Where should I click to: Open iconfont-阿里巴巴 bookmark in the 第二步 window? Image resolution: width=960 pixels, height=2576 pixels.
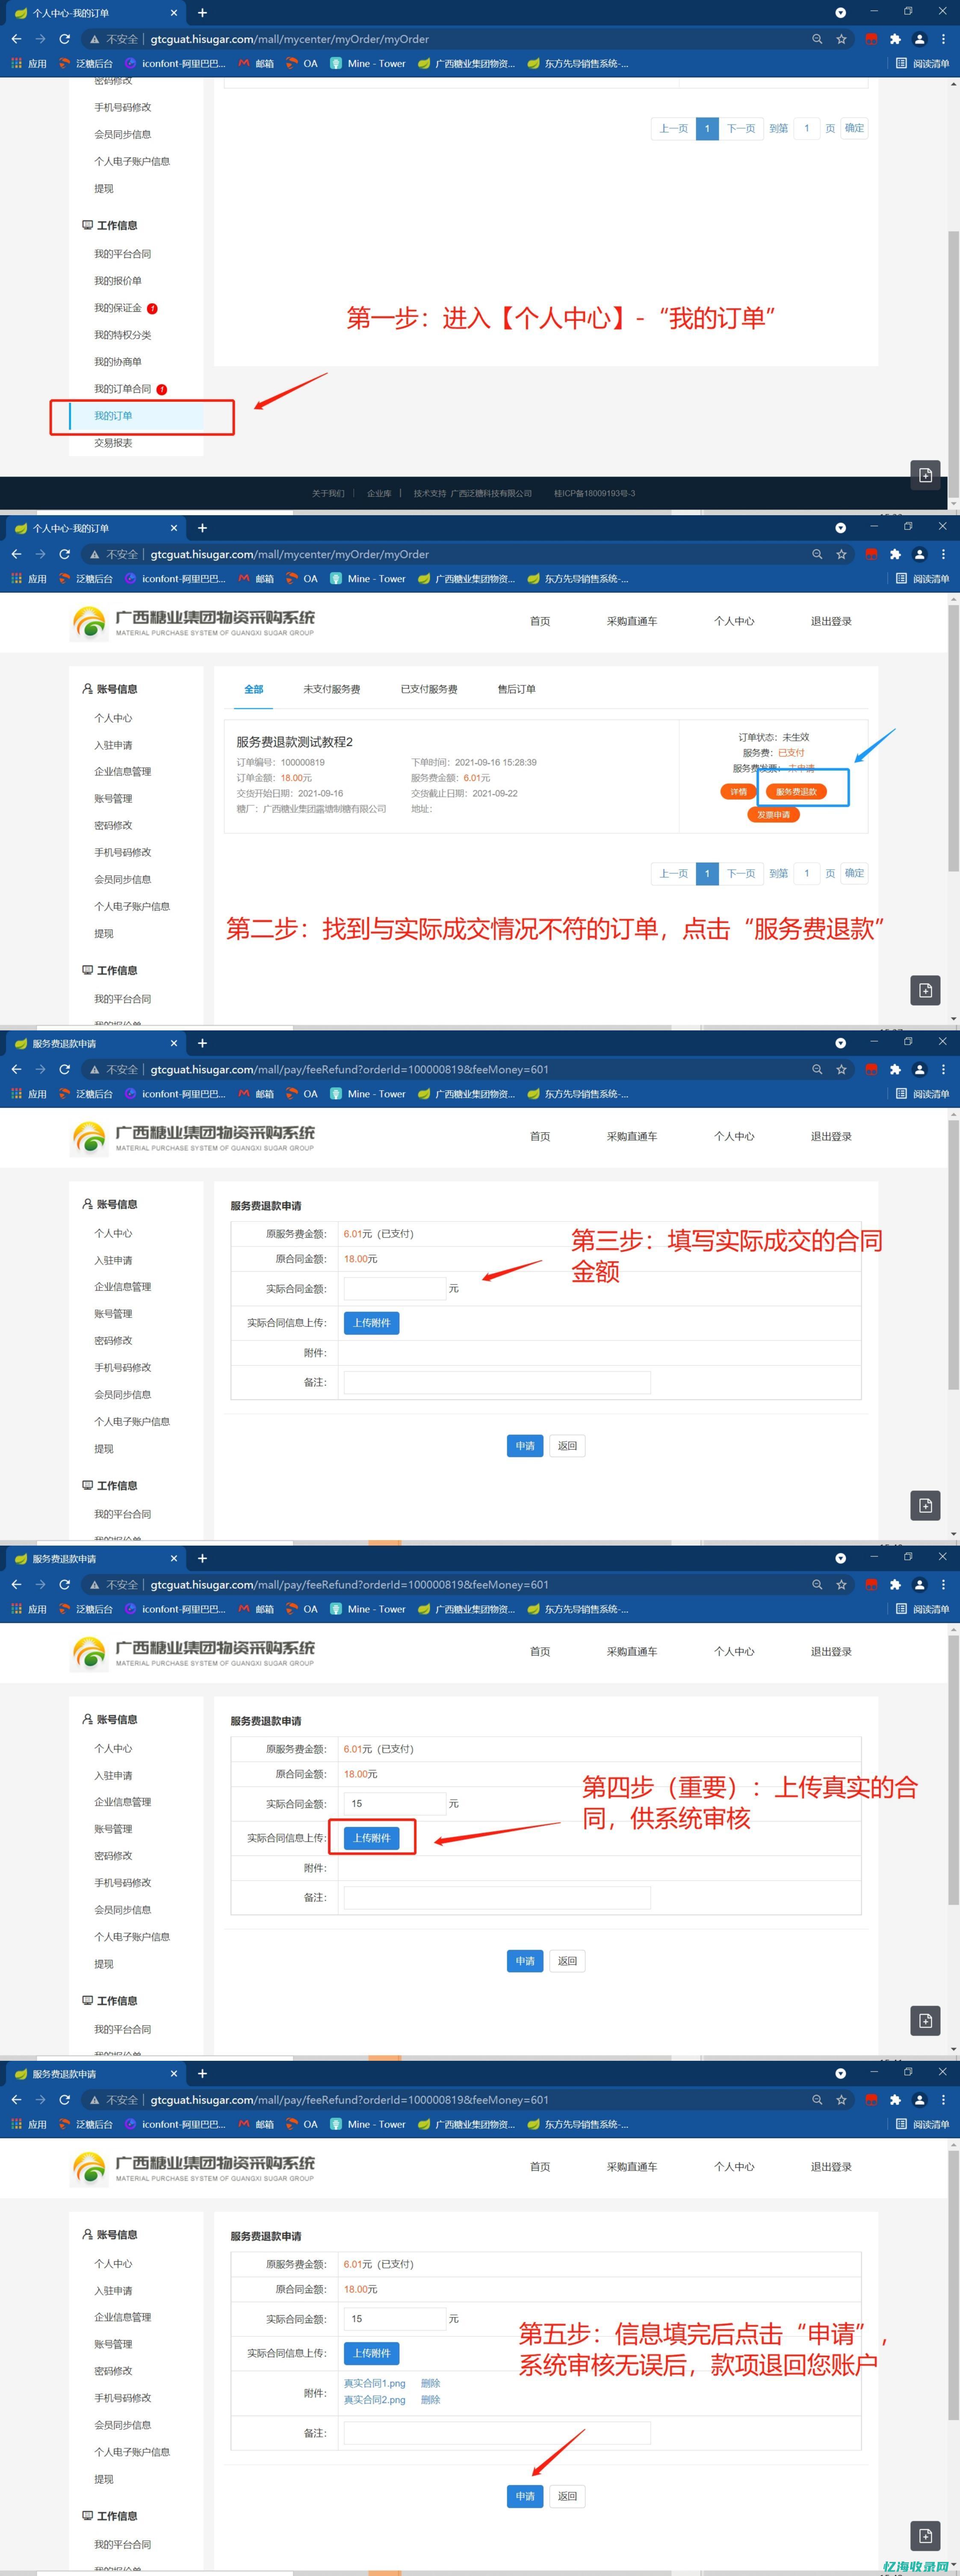pyautogui.click(x=175, y=578)
